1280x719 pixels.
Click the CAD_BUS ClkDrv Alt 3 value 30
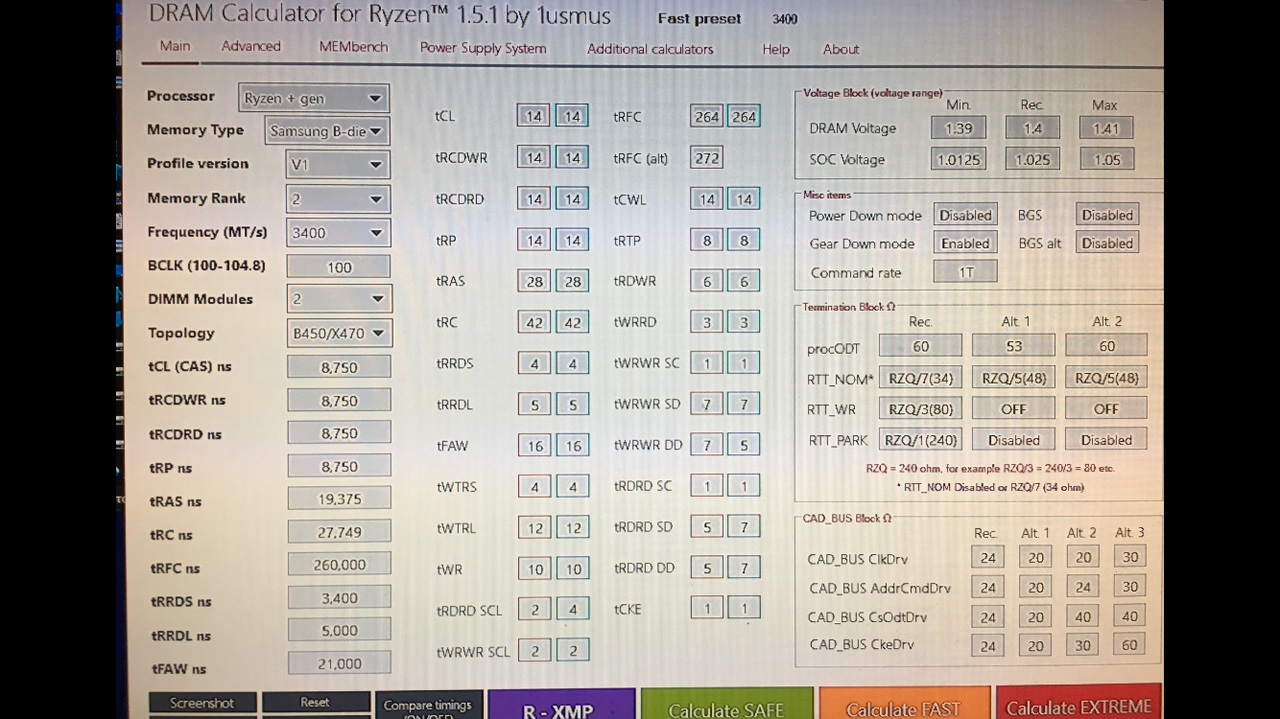pyautogui.click(x=1129, y=557)
